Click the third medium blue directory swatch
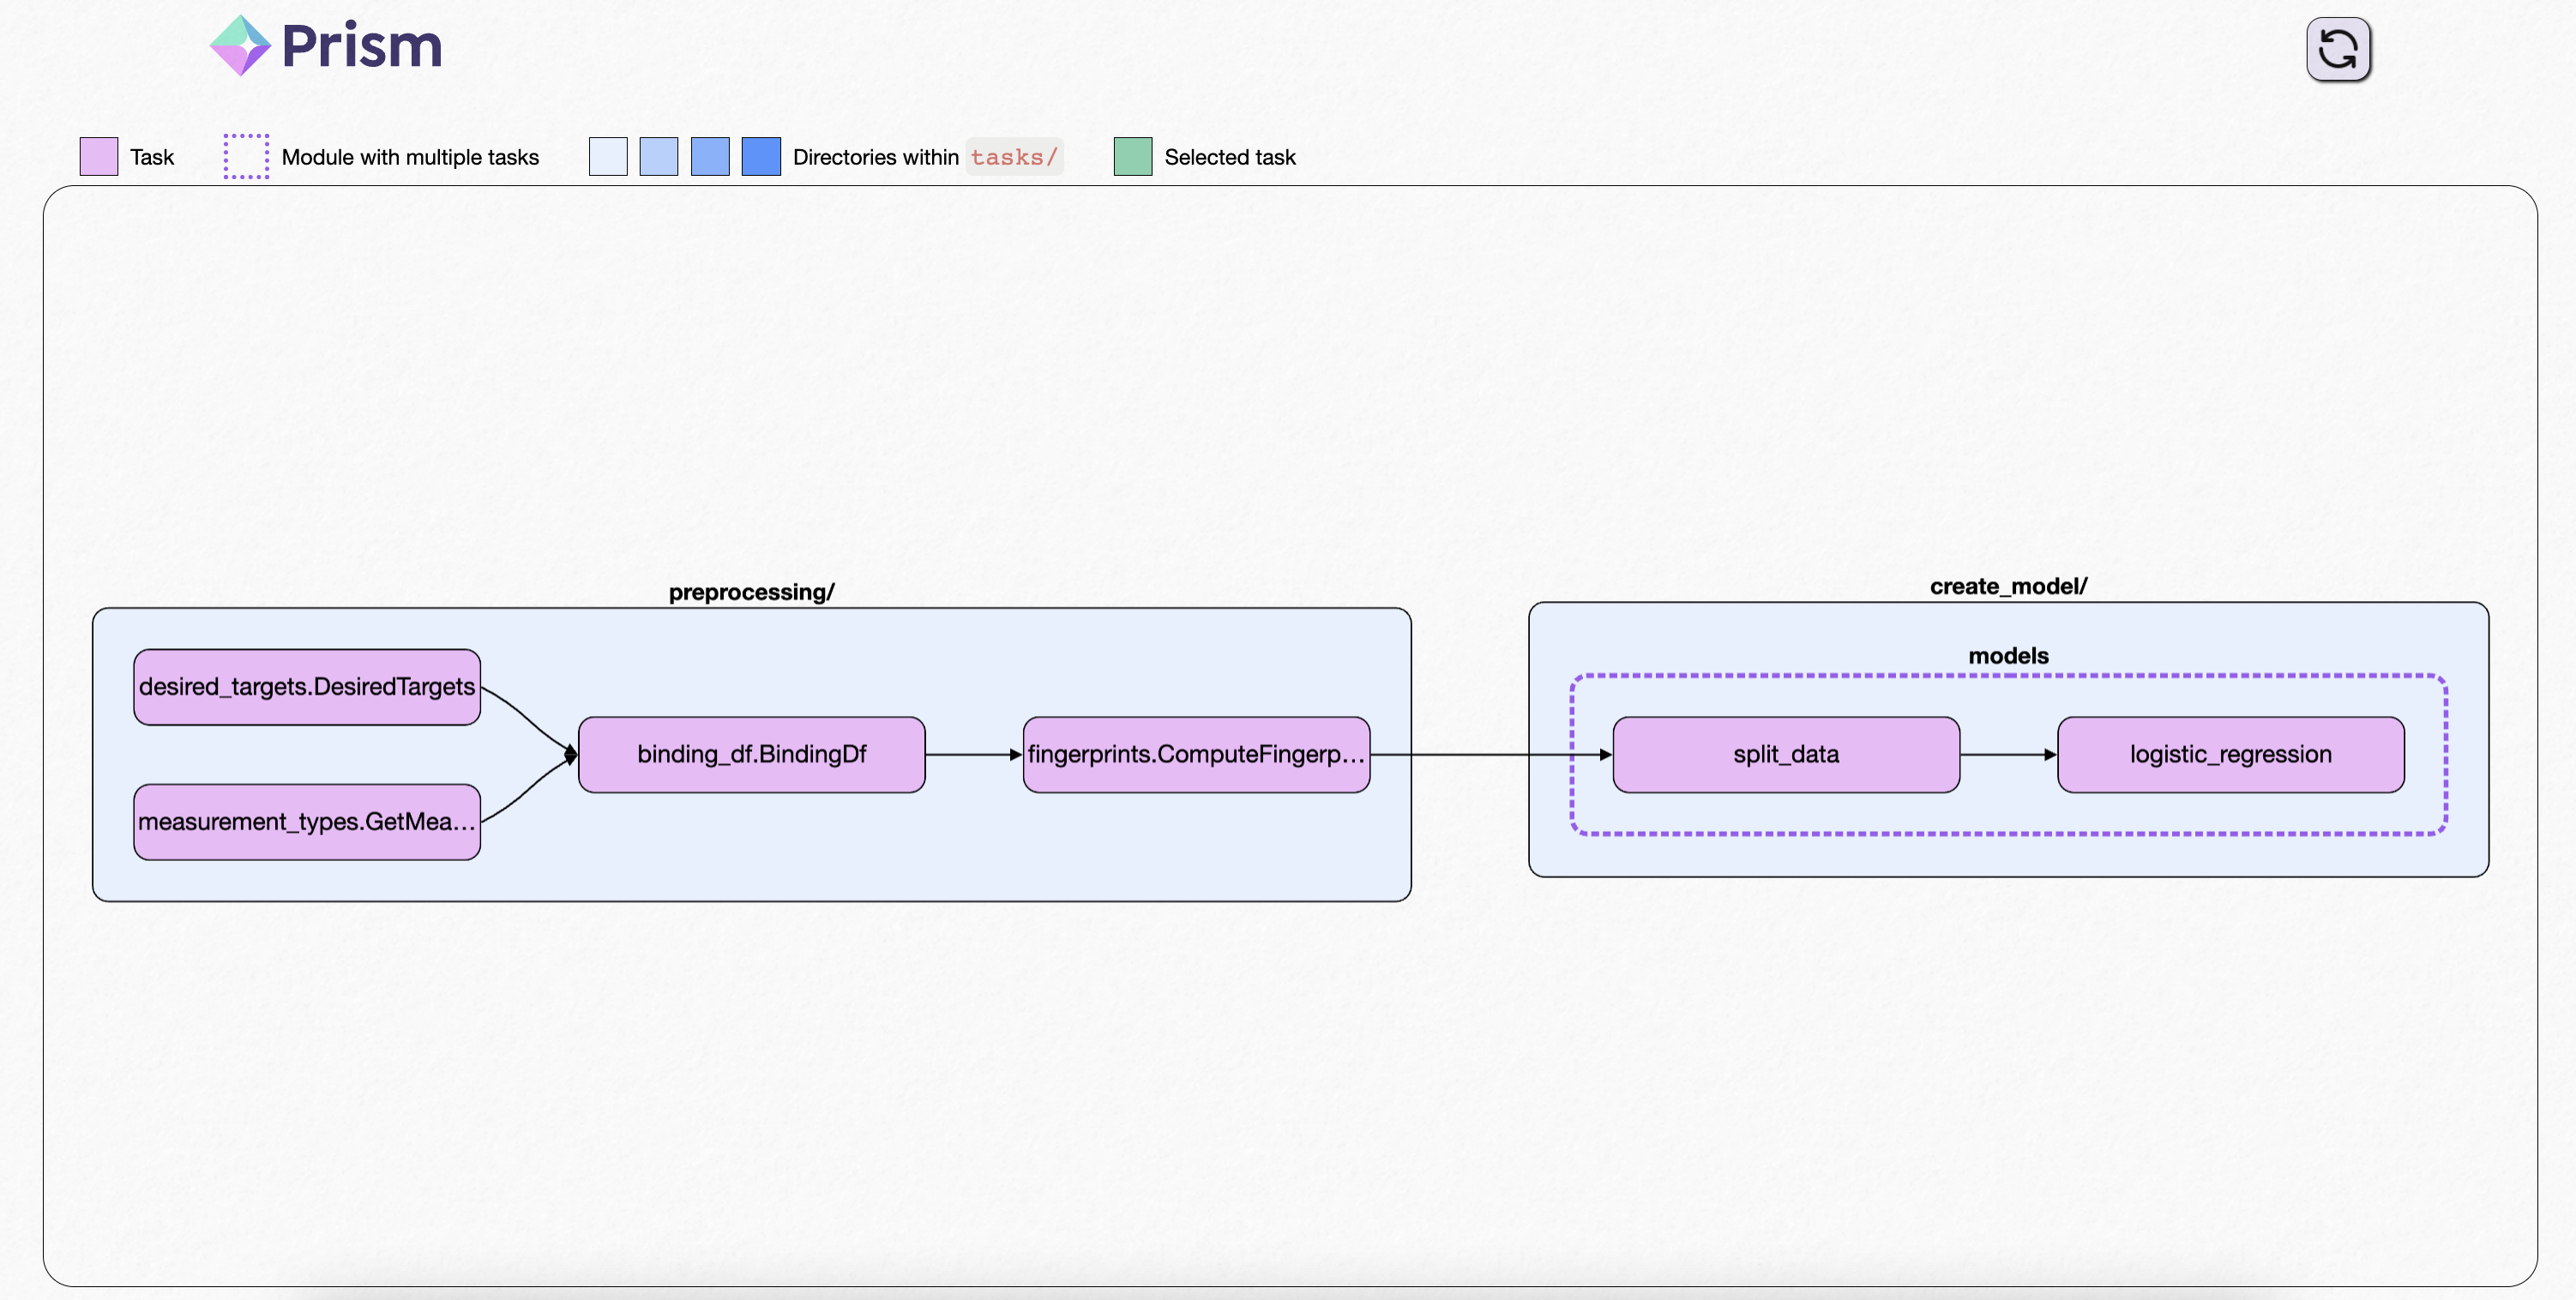 point(710,157)
